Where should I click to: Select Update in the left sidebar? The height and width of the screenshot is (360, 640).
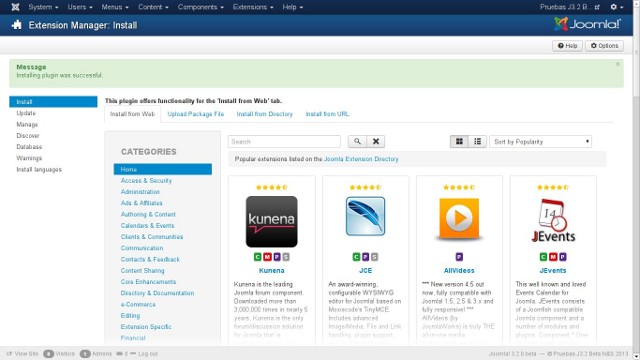click(x=26, y=113)
